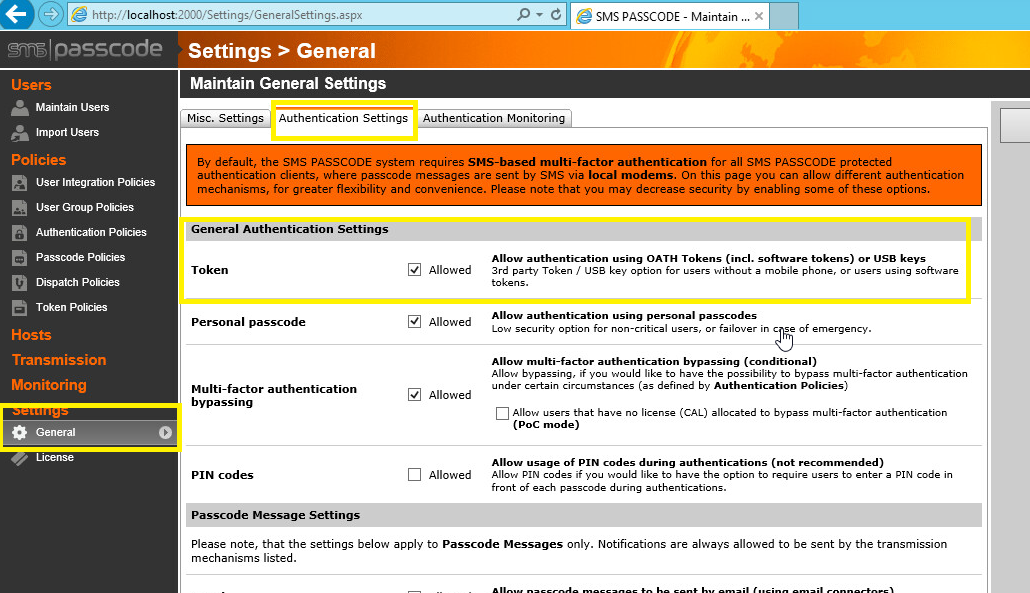The height and width of the screenshot is (593, 1030).
Task: Click the General Authentication Settings heading
Action: point(290,229)
